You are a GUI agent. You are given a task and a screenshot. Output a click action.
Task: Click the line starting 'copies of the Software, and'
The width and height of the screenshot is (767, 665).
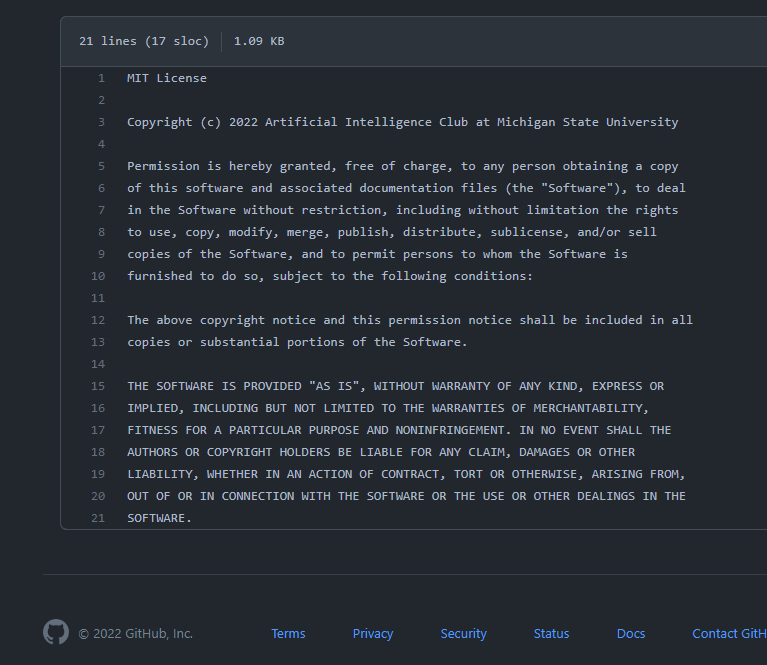pos(377,254)
